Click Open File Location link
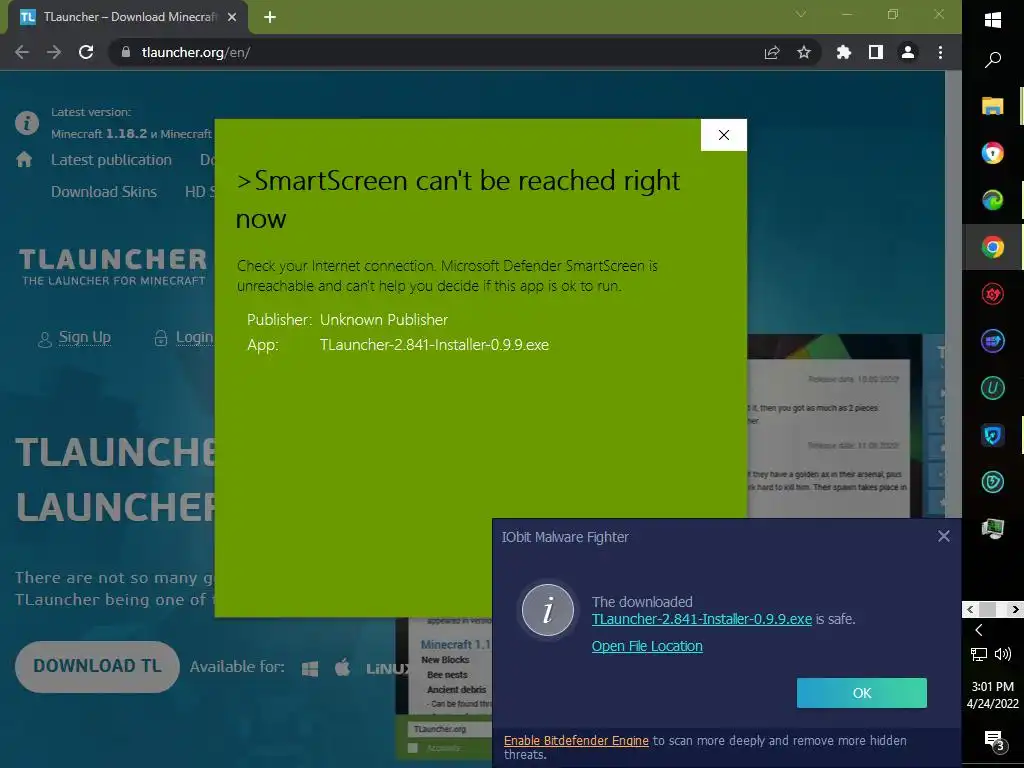Viewport: 1024px width, 768px height. [647, 646]
